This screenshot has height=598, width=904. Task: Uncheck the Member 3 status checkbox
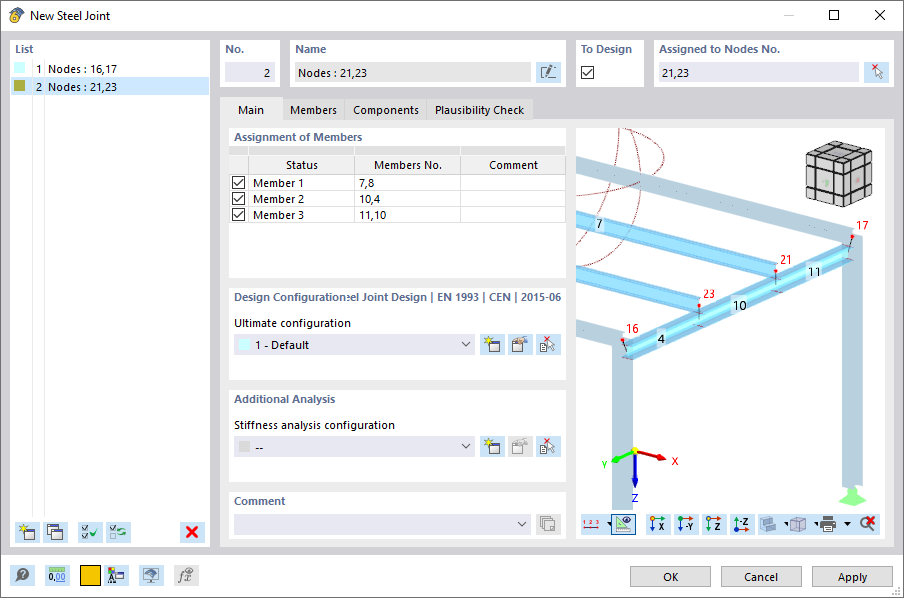coord(239,215)
